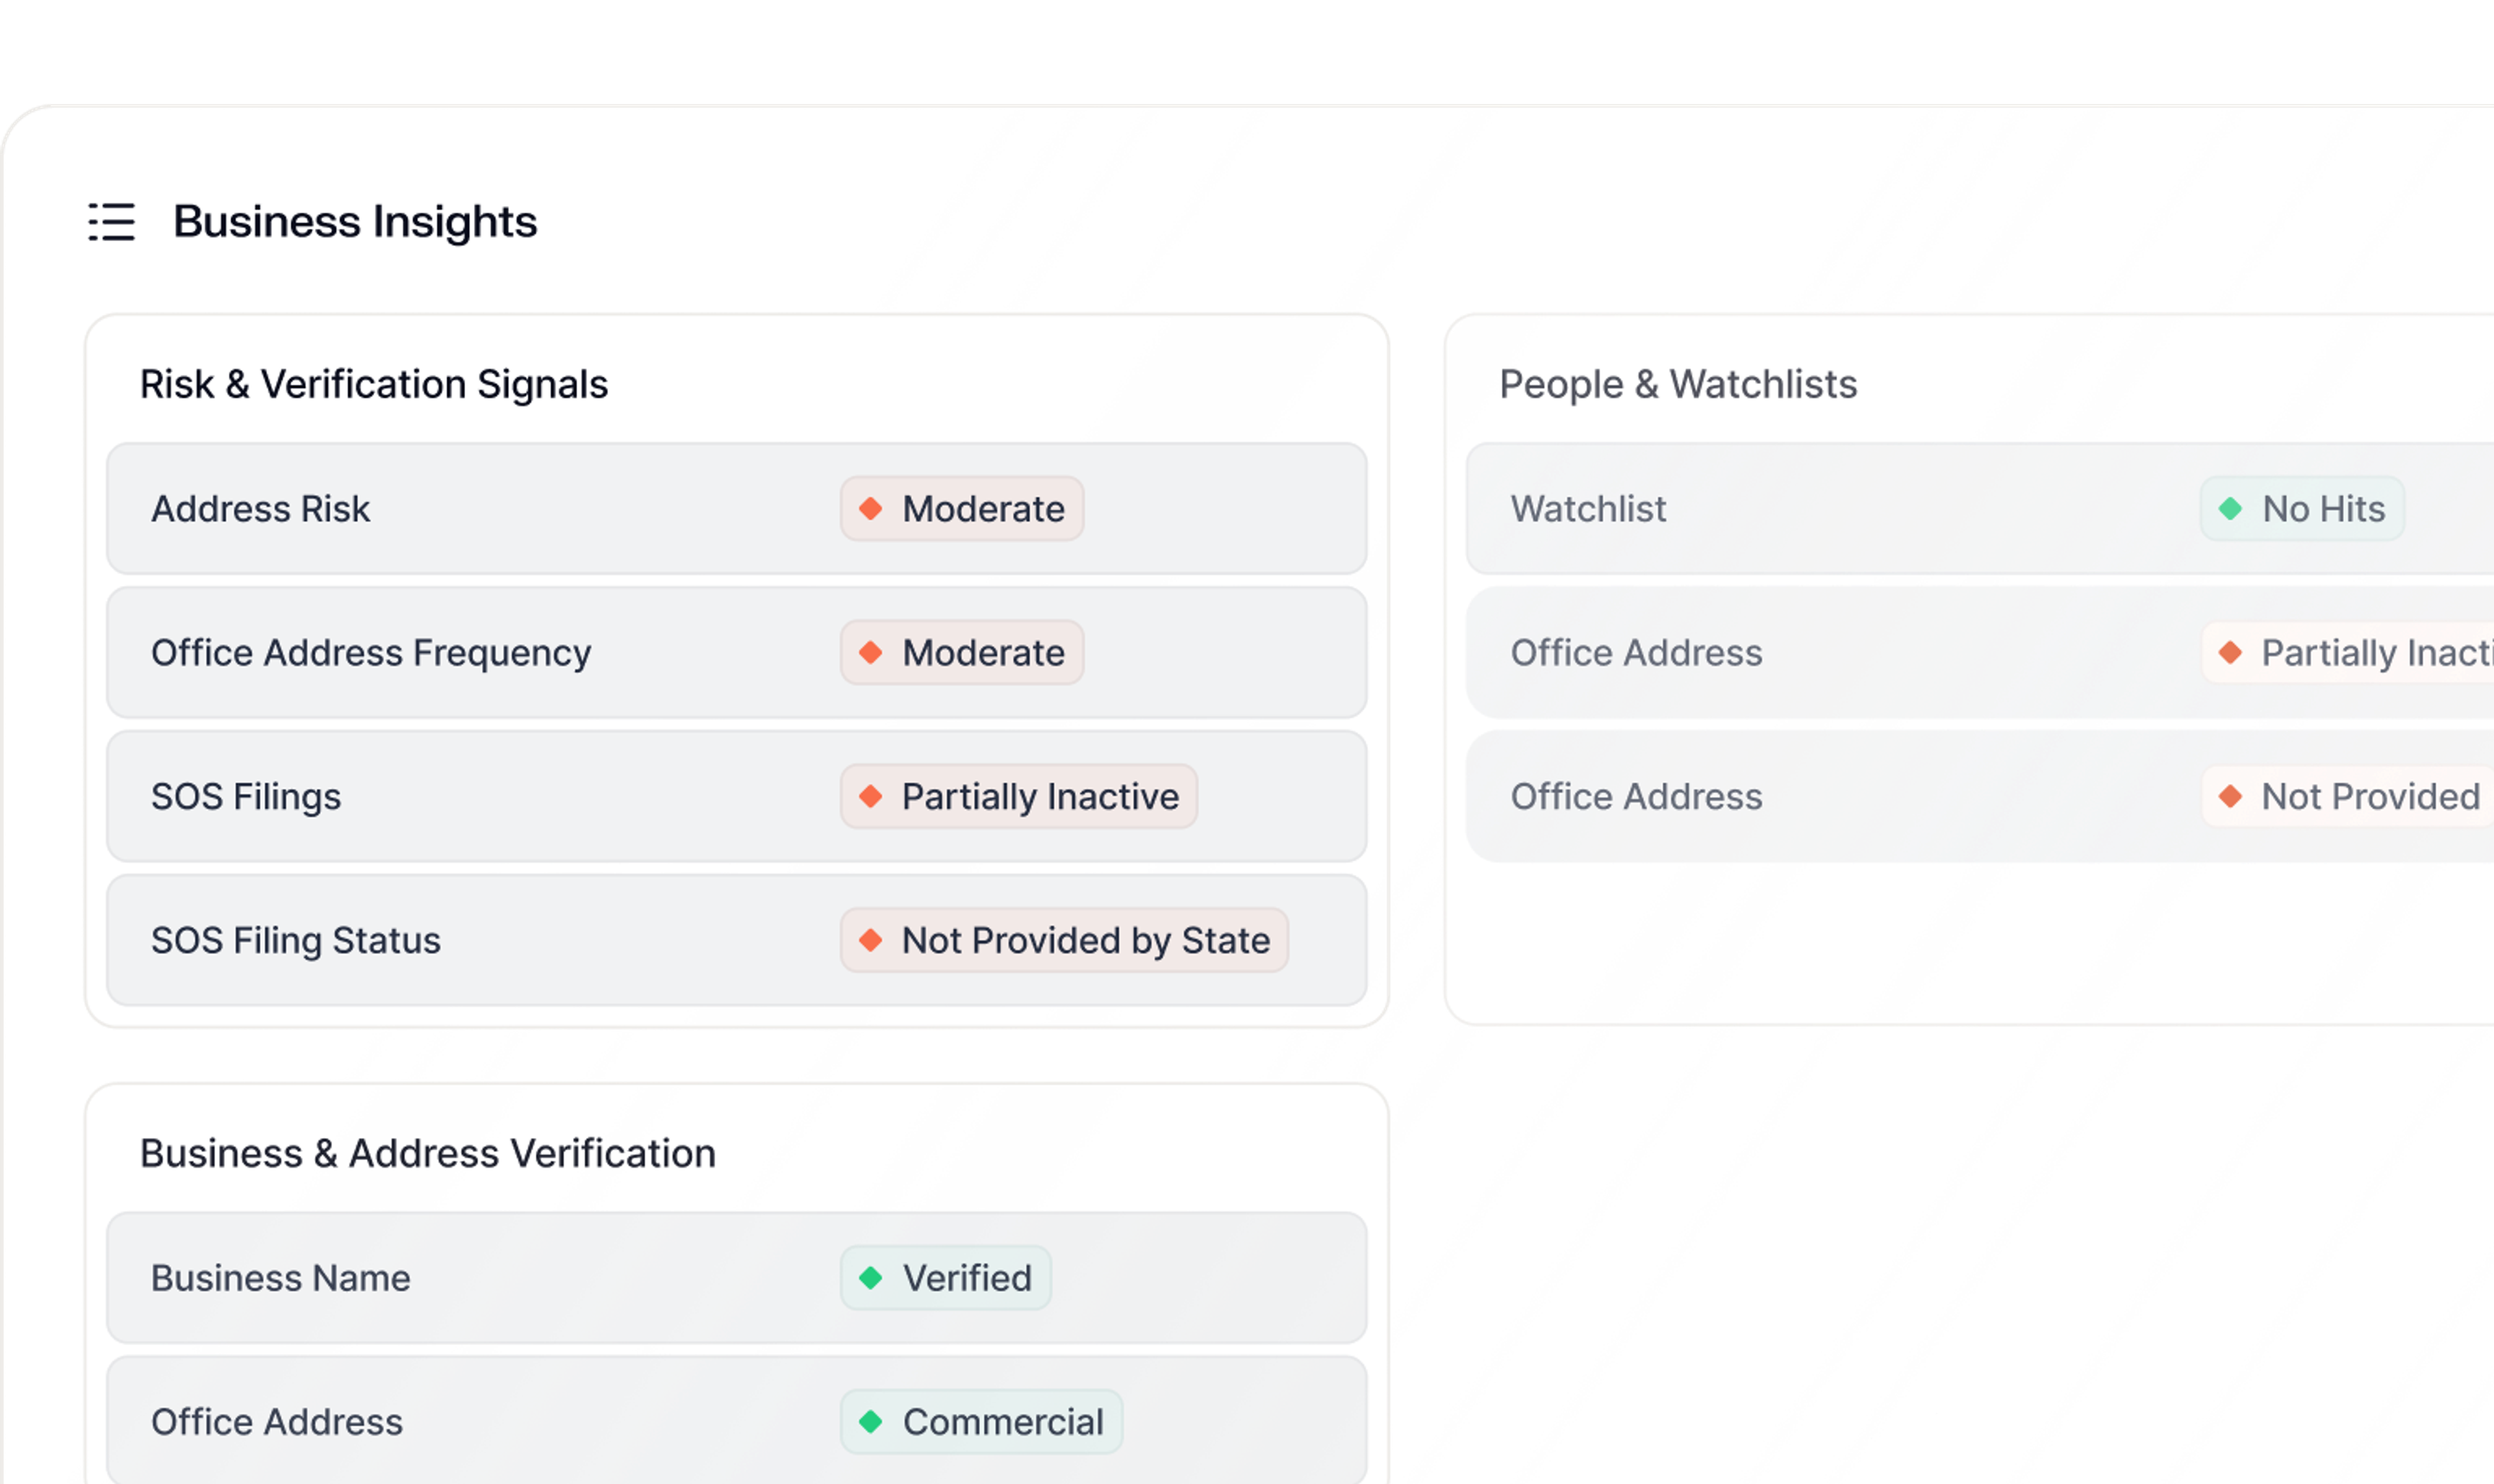The width and height of the screenshot is (2494, 1484).
Task: Click the Business Name row label
Action: (281, 1278)
